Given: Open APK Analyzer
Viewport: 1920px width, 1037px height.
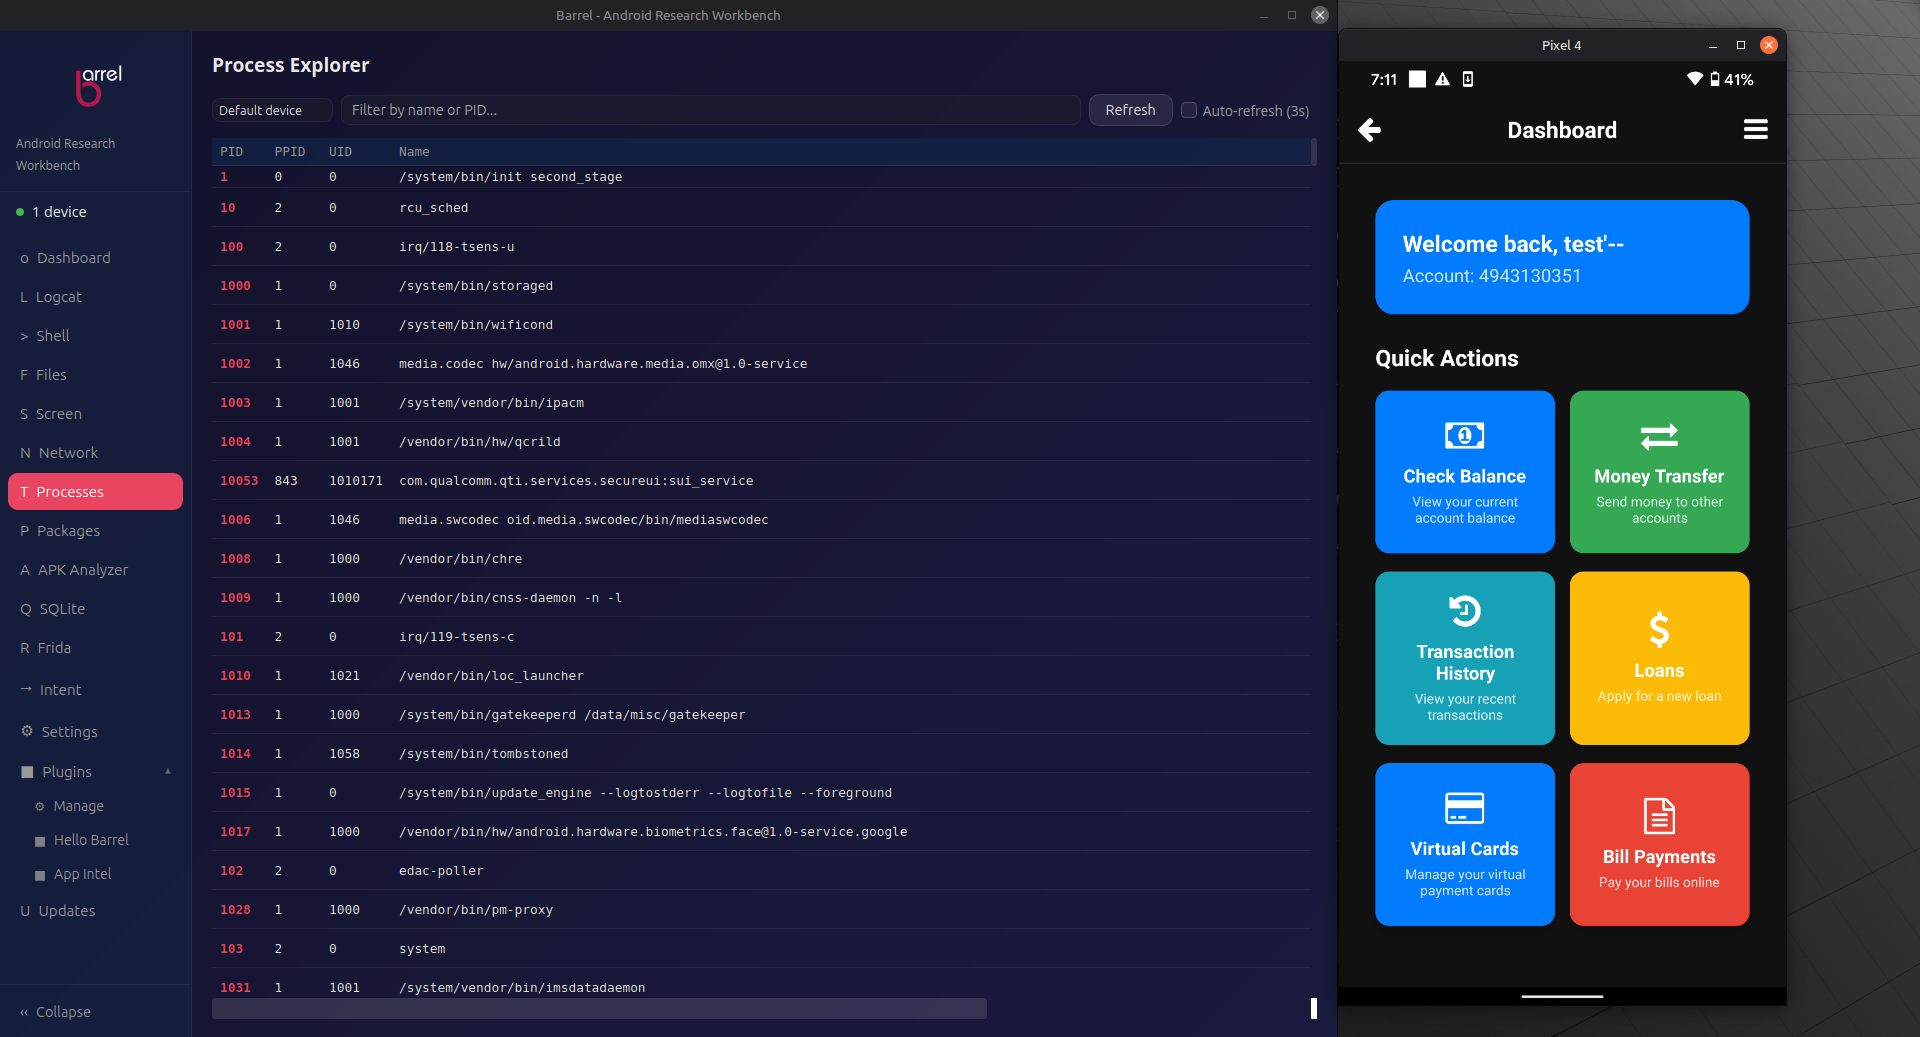Looking at the screenshot, I should pos(95,570).
